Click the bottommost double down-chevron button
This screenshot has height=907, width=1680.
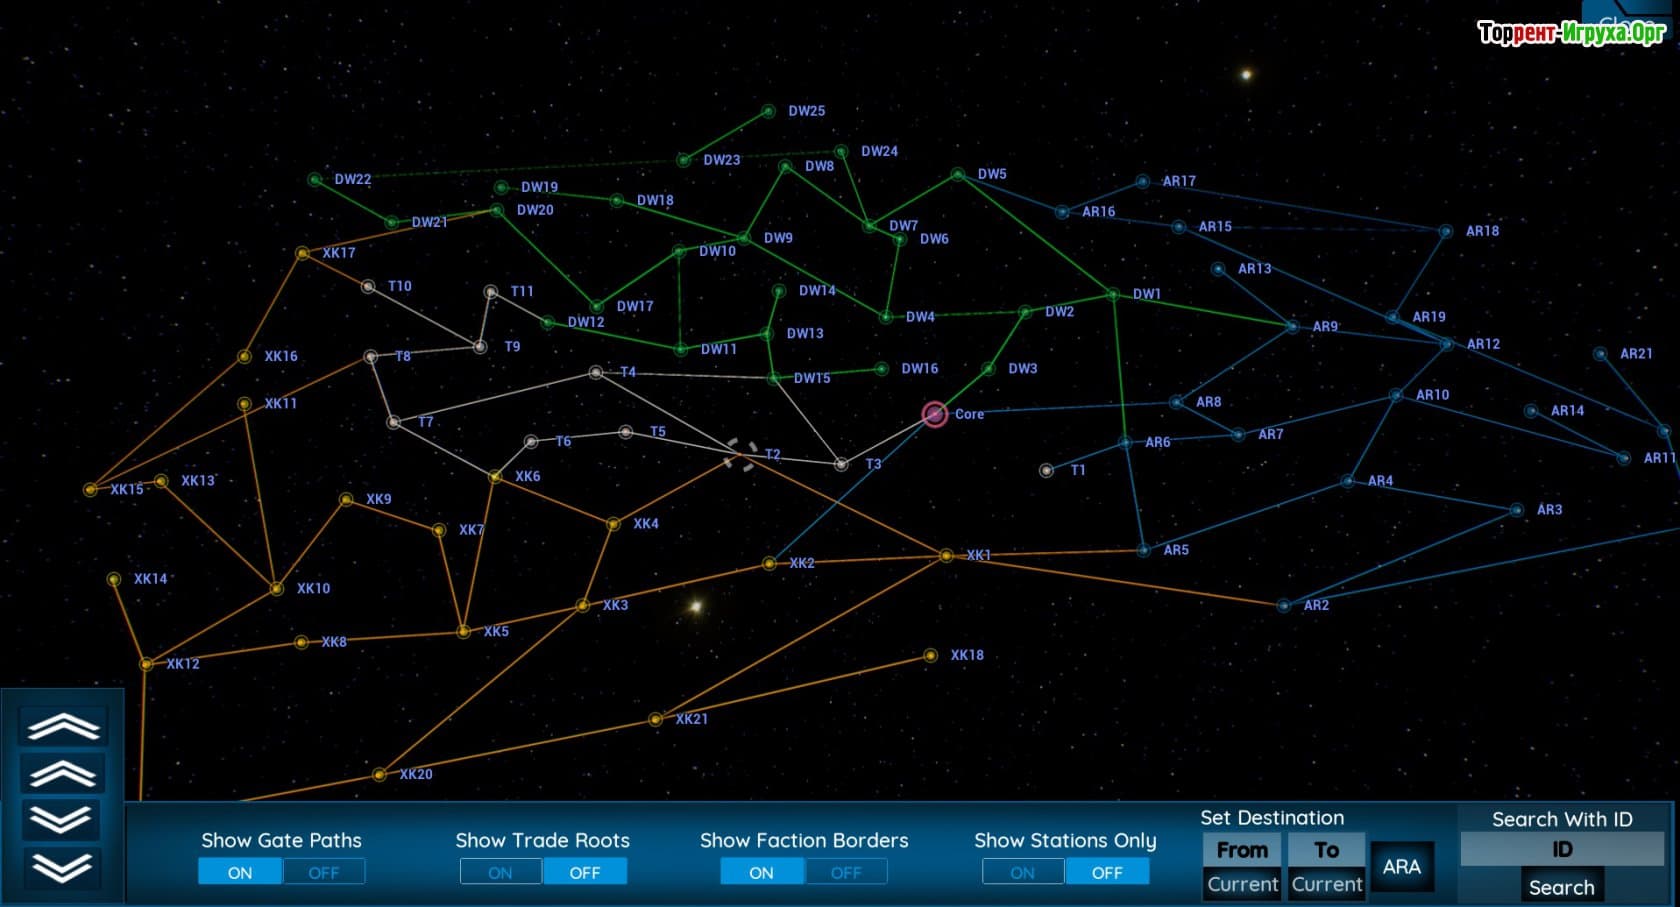62,867
